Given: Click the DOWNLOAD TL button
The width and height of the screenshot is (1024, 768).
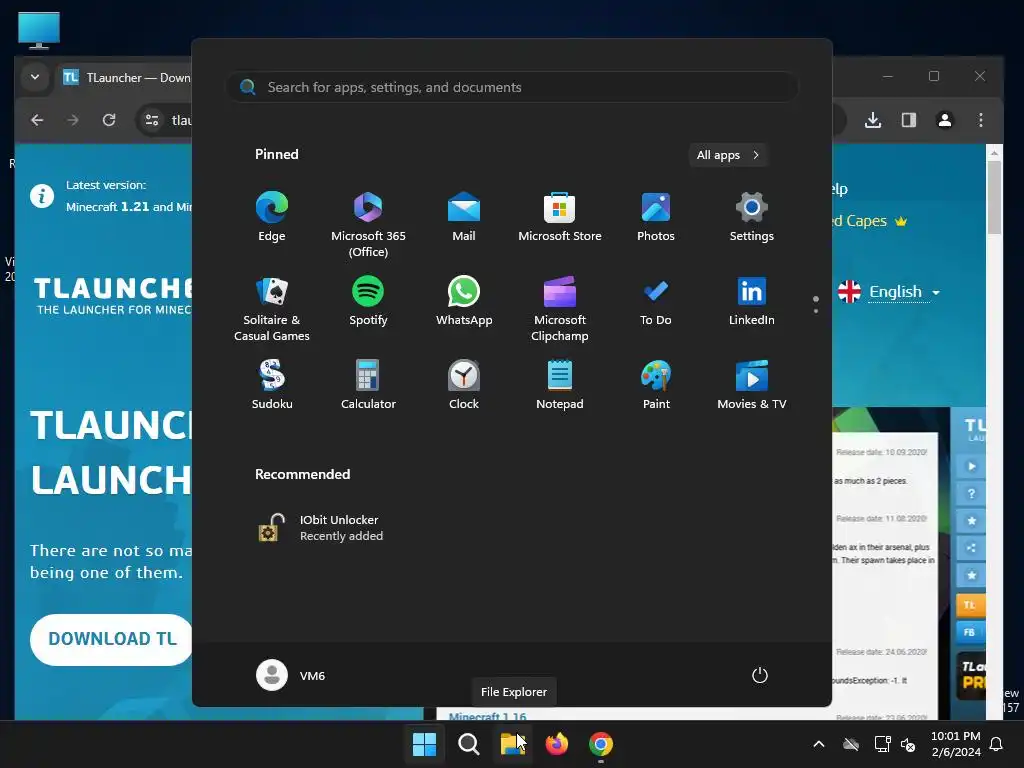Looking at the screenshot, I should pyautogui.click(x=112, y=639).
